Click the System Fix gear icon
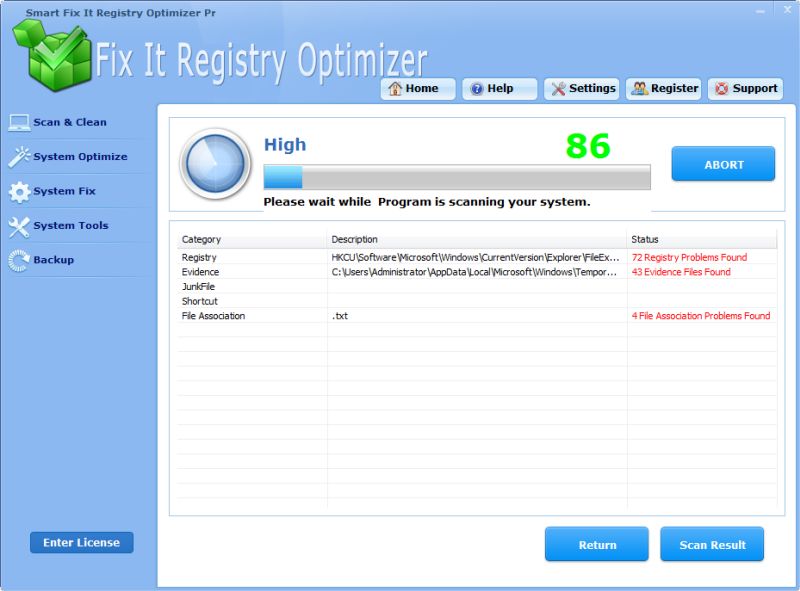 point(19,192)
